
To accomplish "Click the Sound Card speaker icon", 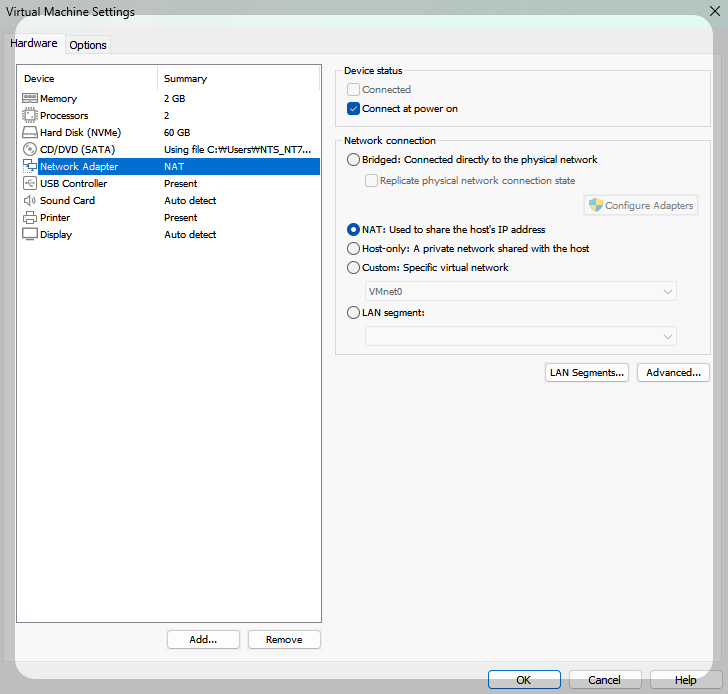I will click(30, 200).
